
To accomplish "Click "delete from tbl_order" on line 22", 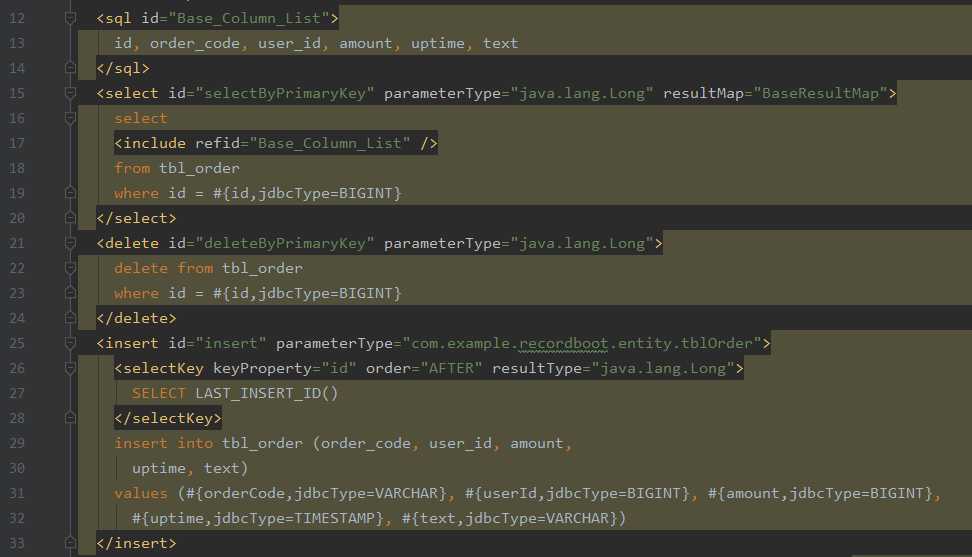I will (x=208, y=268).
